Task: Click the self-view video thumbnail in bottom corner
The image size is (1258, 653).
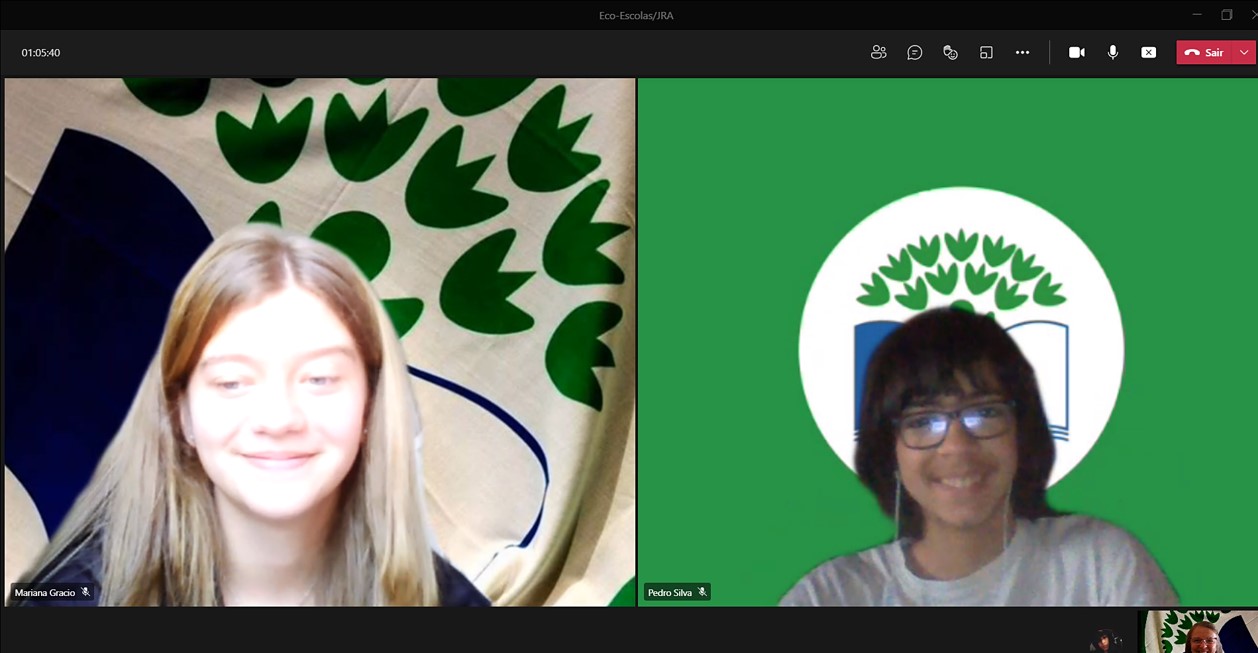Action: (1198, 632)
